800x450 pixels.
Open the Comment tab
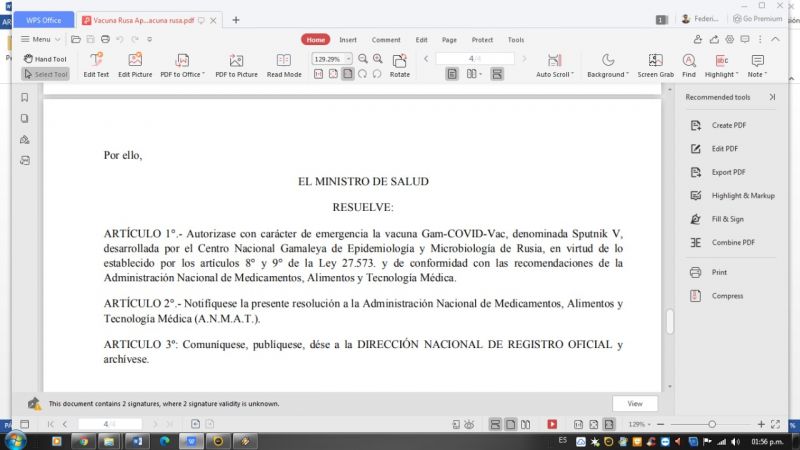coord(386,40)
